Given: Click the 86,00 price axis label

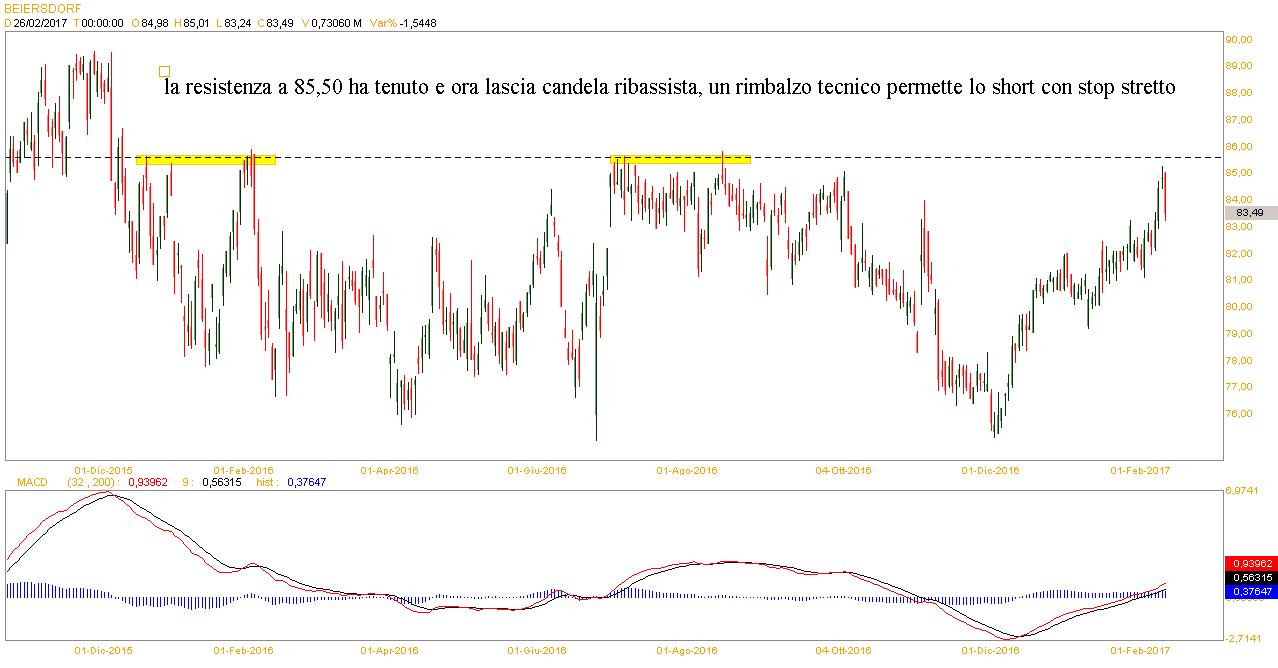Looking at the screenshot, I should 1241,147.
